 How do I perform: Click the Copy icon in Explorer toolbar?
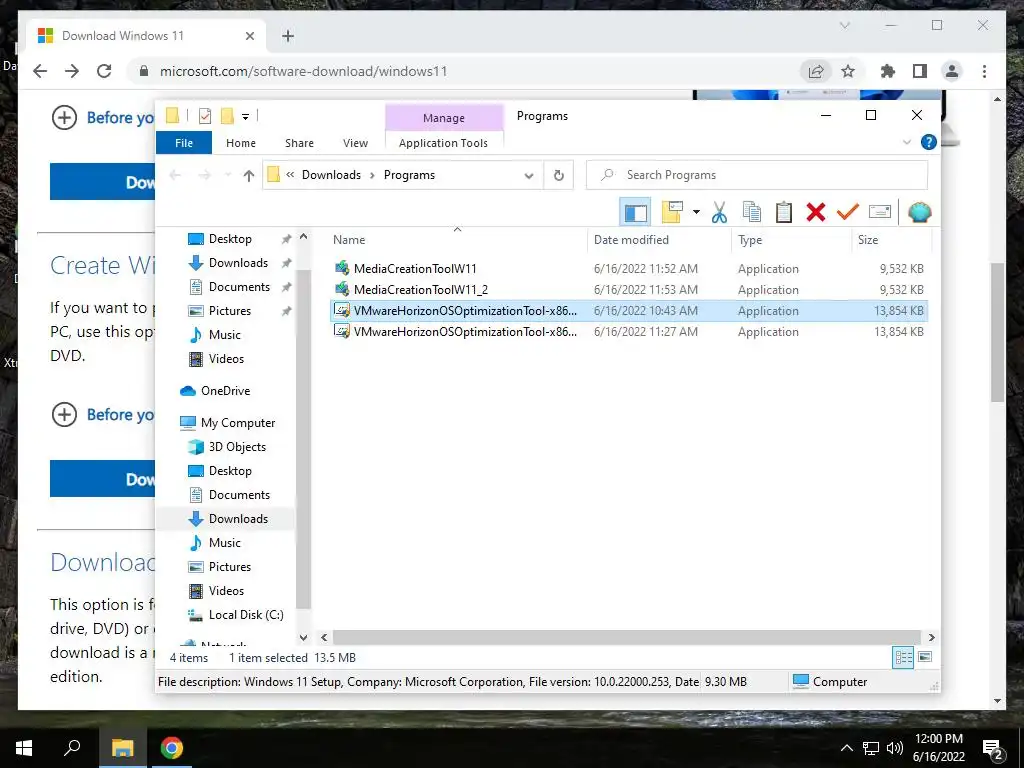tap(752, 212)
